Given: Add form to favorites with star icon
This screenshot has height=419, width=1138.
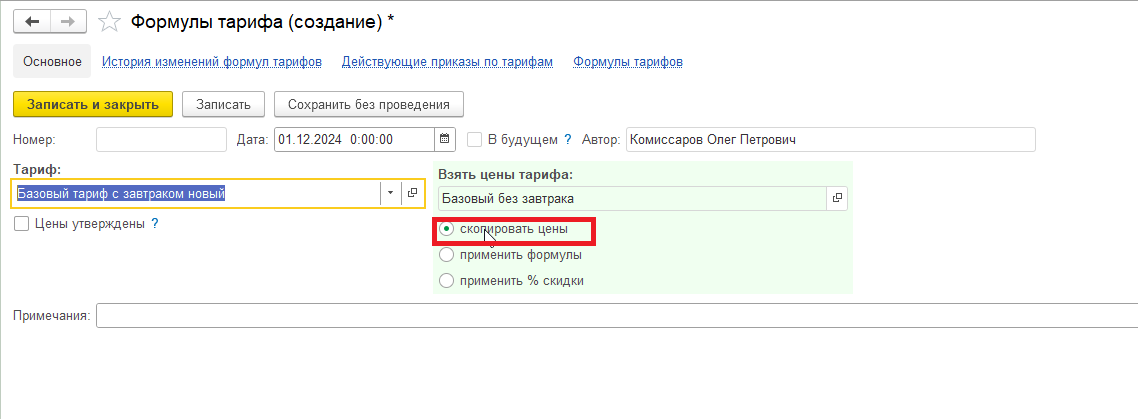Looking at the screenshot, I should (x=109, y=22).
